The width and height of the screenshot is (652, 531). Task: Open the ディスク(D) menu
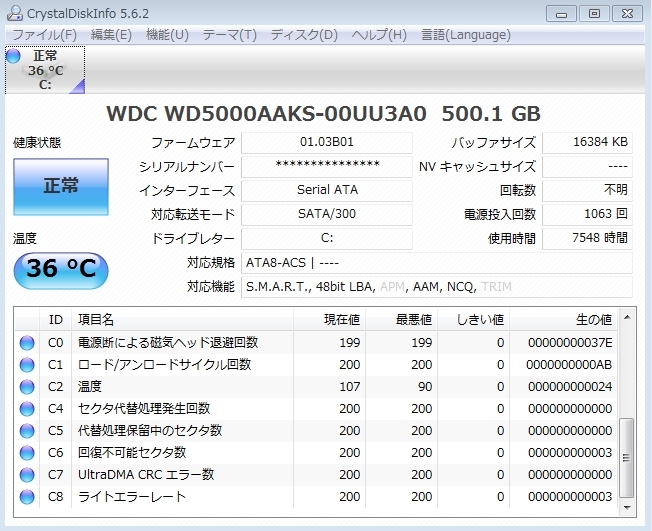pyautogui.click(x=304, y=35)
